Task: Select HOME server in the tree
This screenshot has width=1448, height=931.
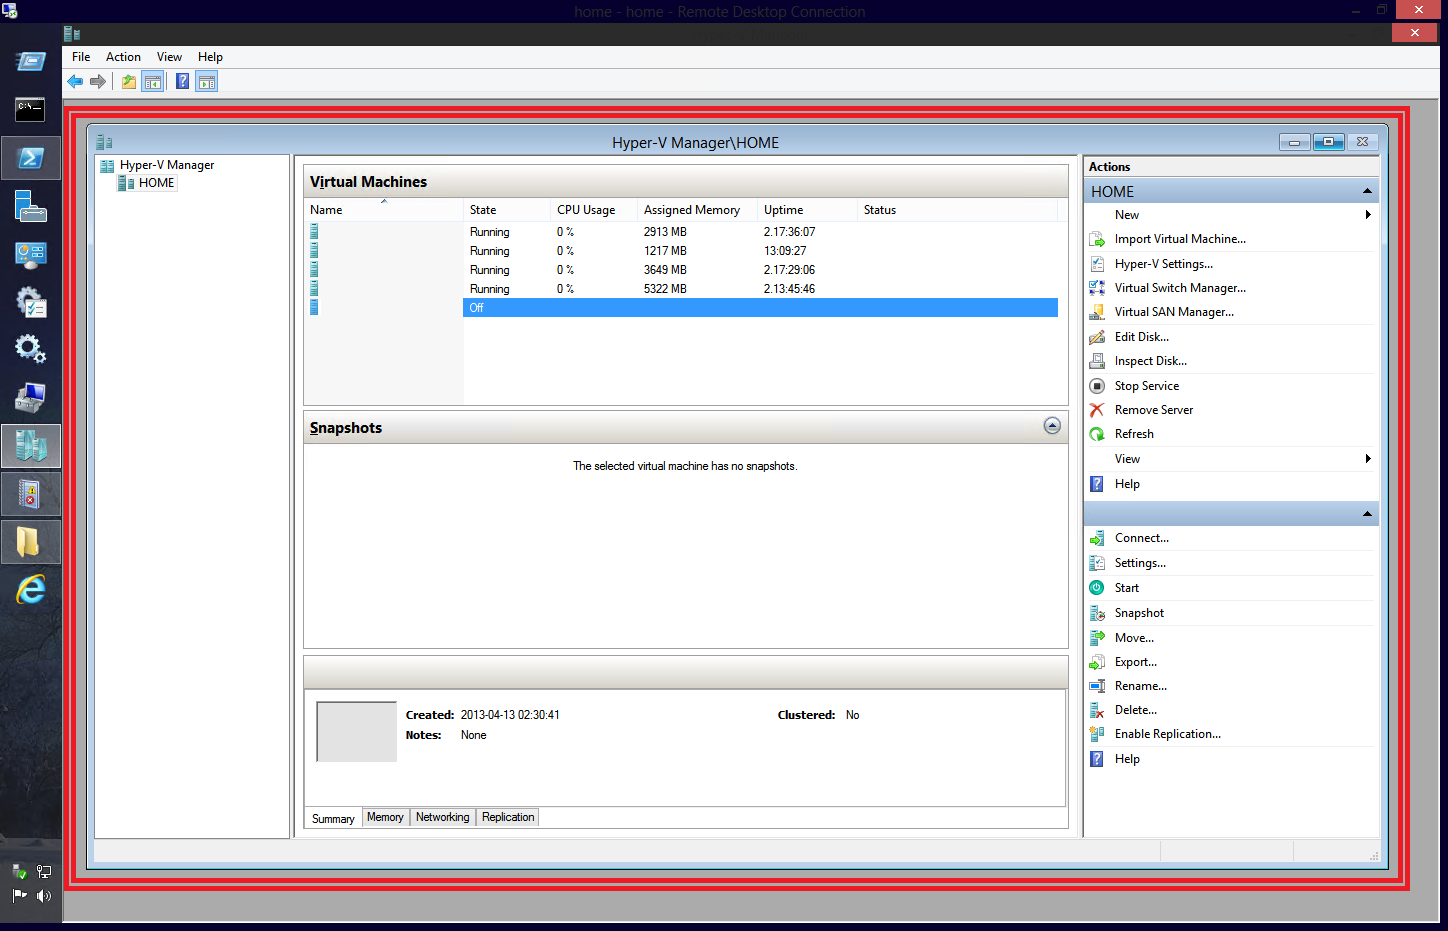Action: 156,183
